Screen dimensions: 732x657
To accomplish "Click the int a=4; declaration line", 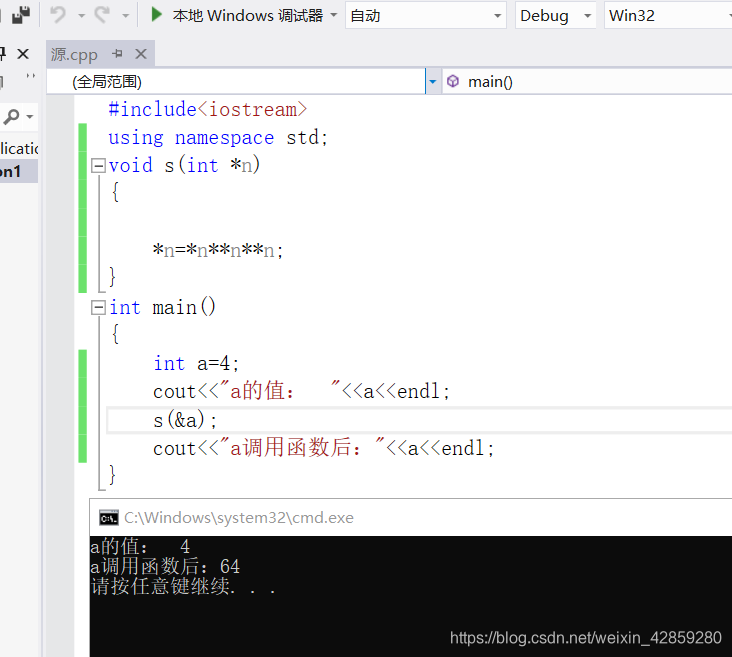I will point(196,363).
